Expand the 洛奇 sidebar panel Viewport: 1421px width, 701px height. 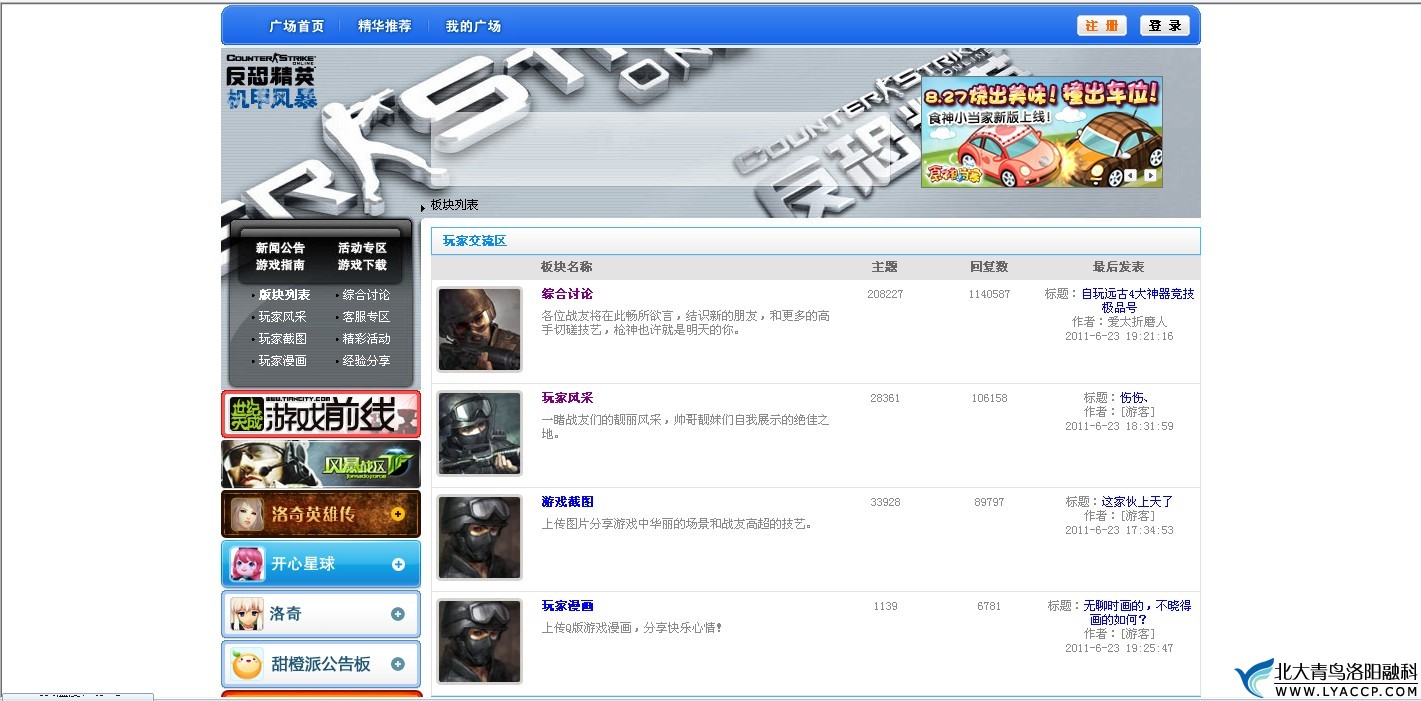coord(398,614)
